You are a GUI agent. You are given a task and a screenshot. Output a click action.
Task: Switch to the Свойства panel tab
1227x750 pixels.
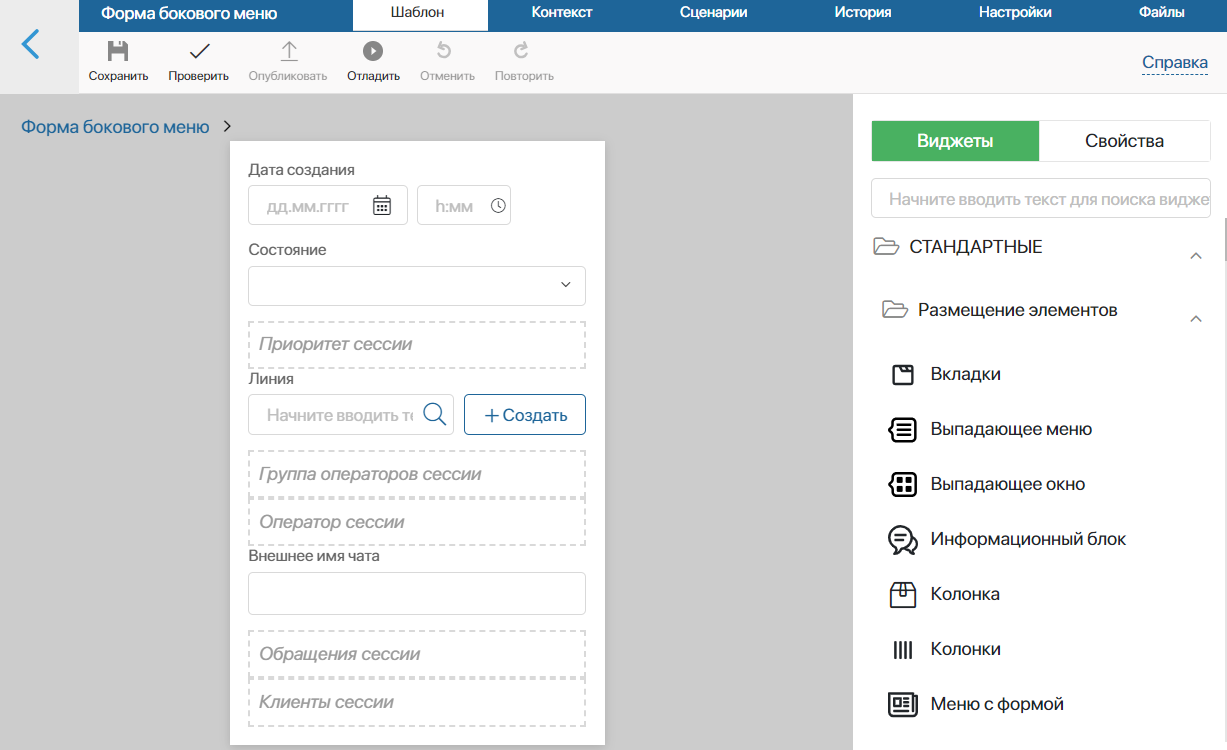(x=1125, y=141)
